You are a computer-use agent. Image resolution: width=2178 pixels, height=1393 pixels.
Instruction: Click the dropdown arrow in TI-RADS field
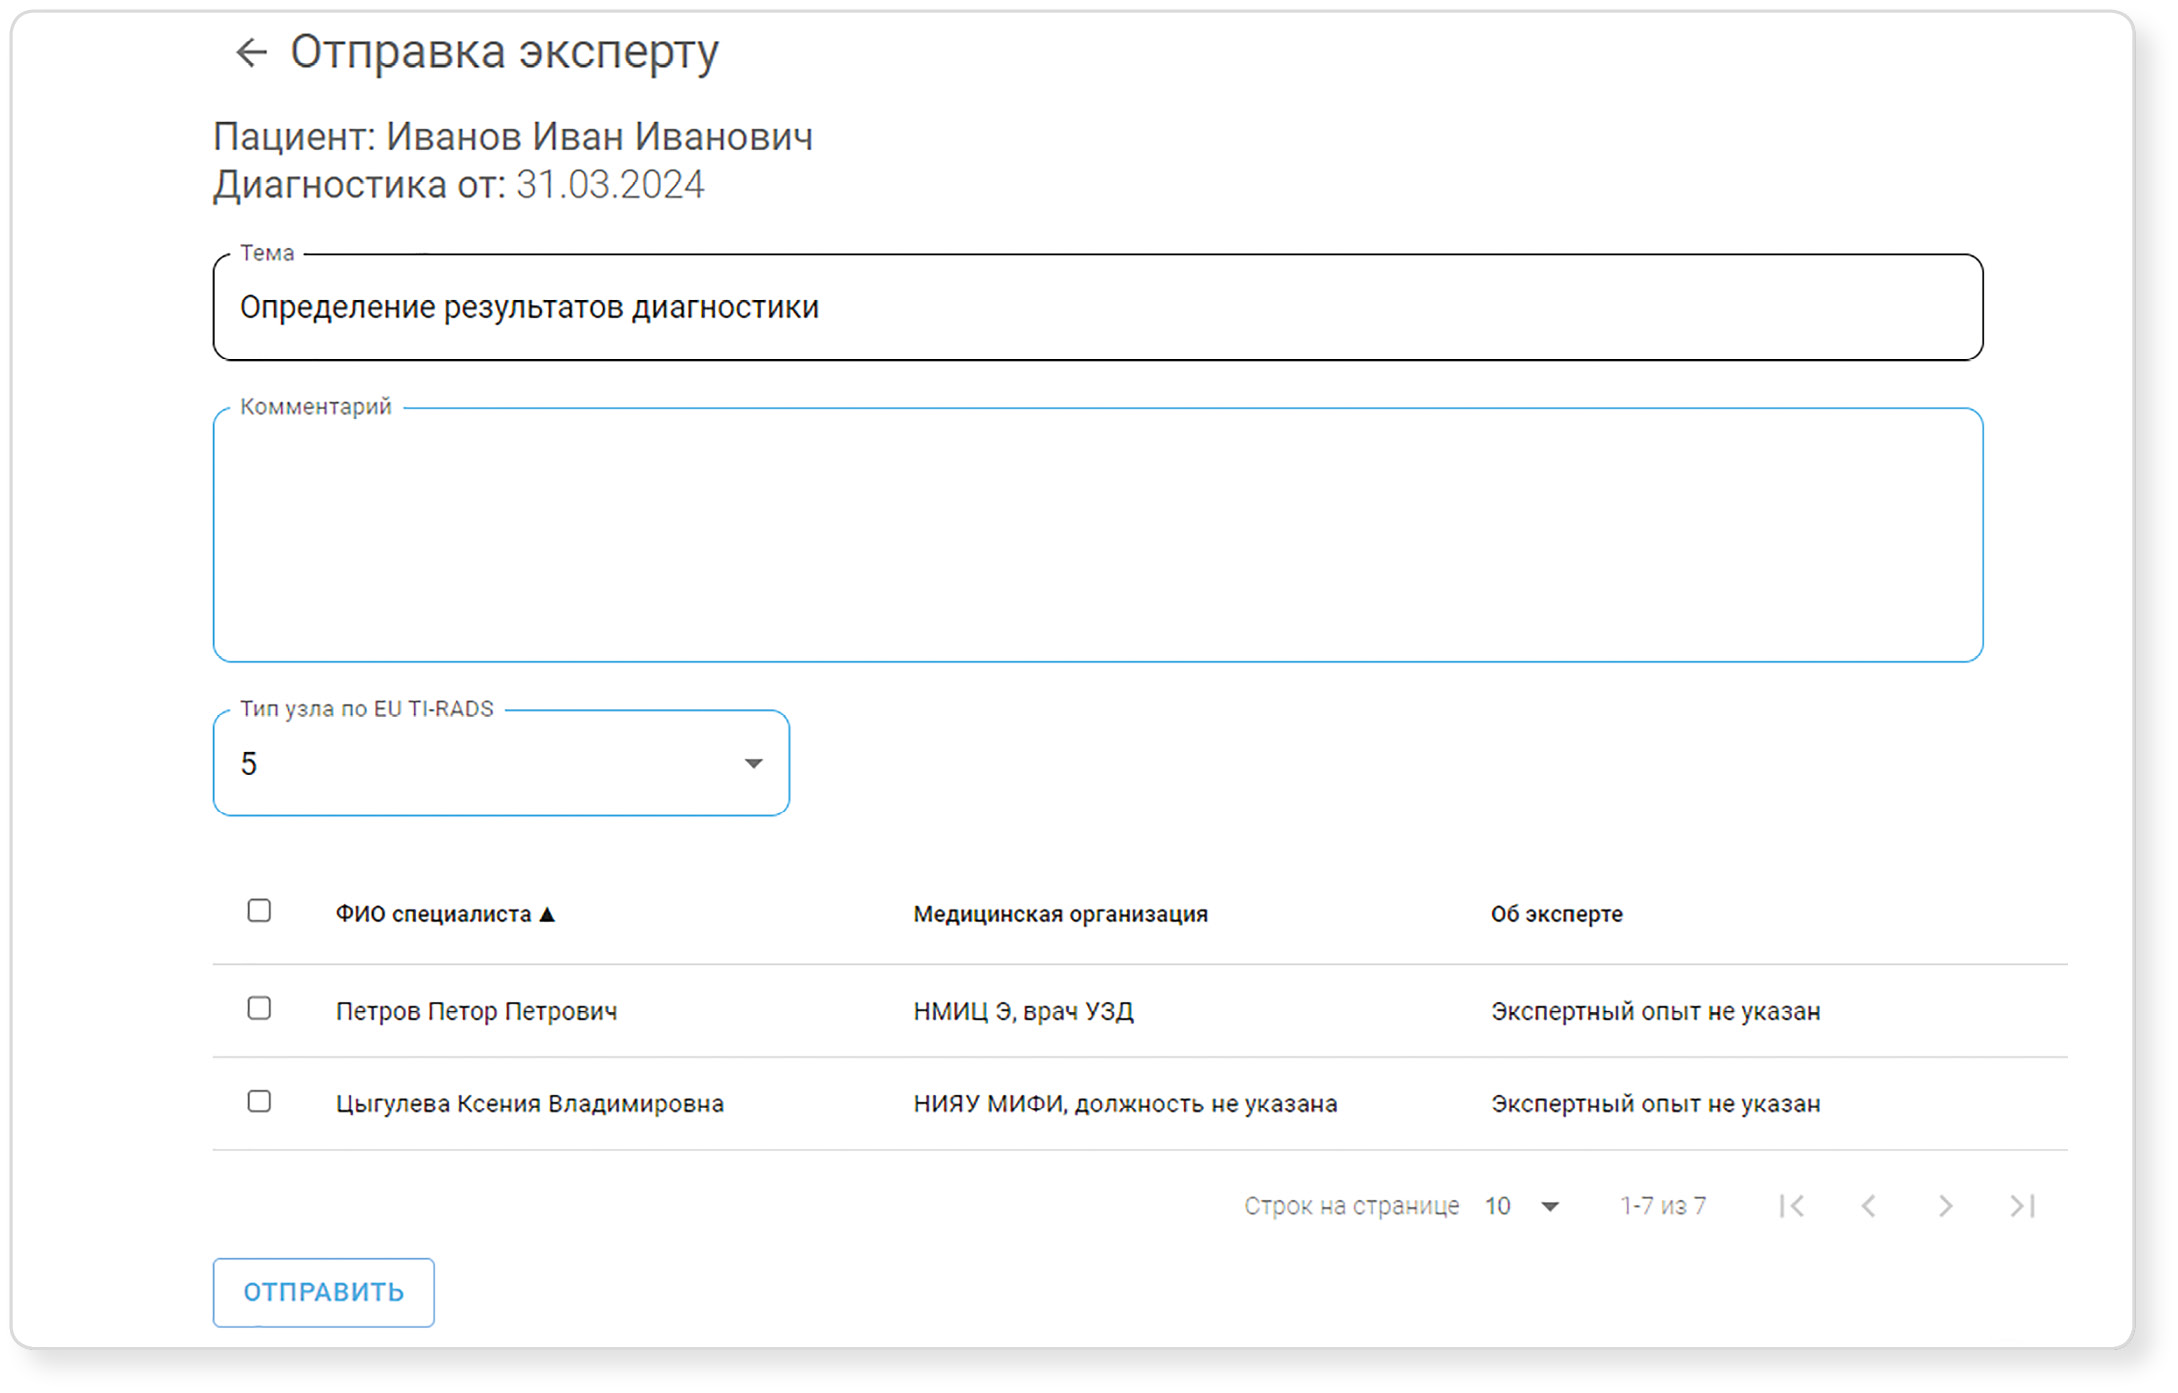pos(753,764)
